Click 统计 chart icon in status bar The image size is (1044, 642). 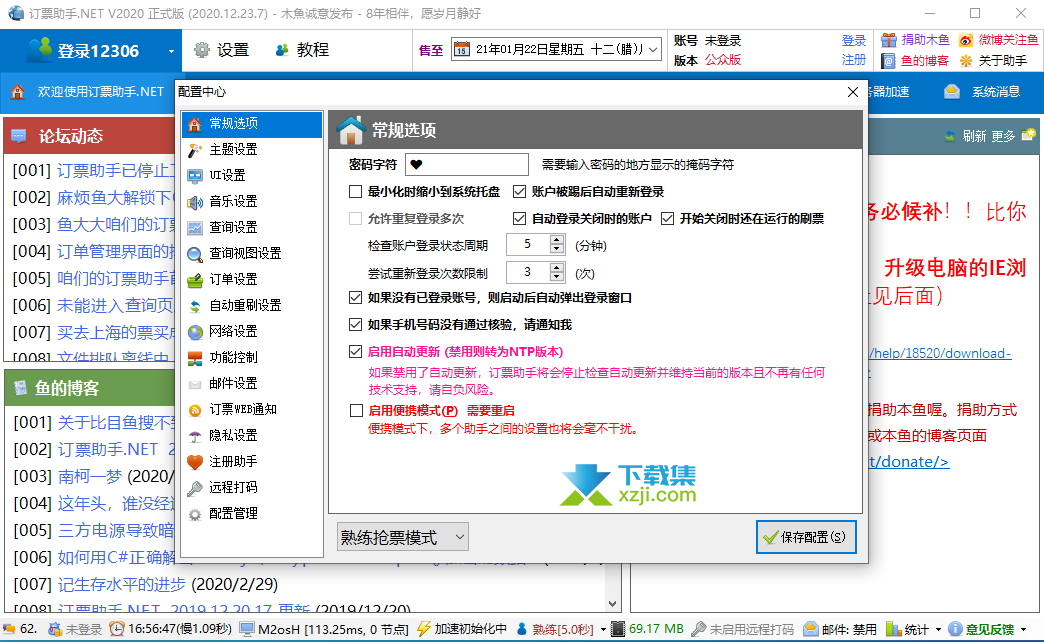(x=893, y=629)
